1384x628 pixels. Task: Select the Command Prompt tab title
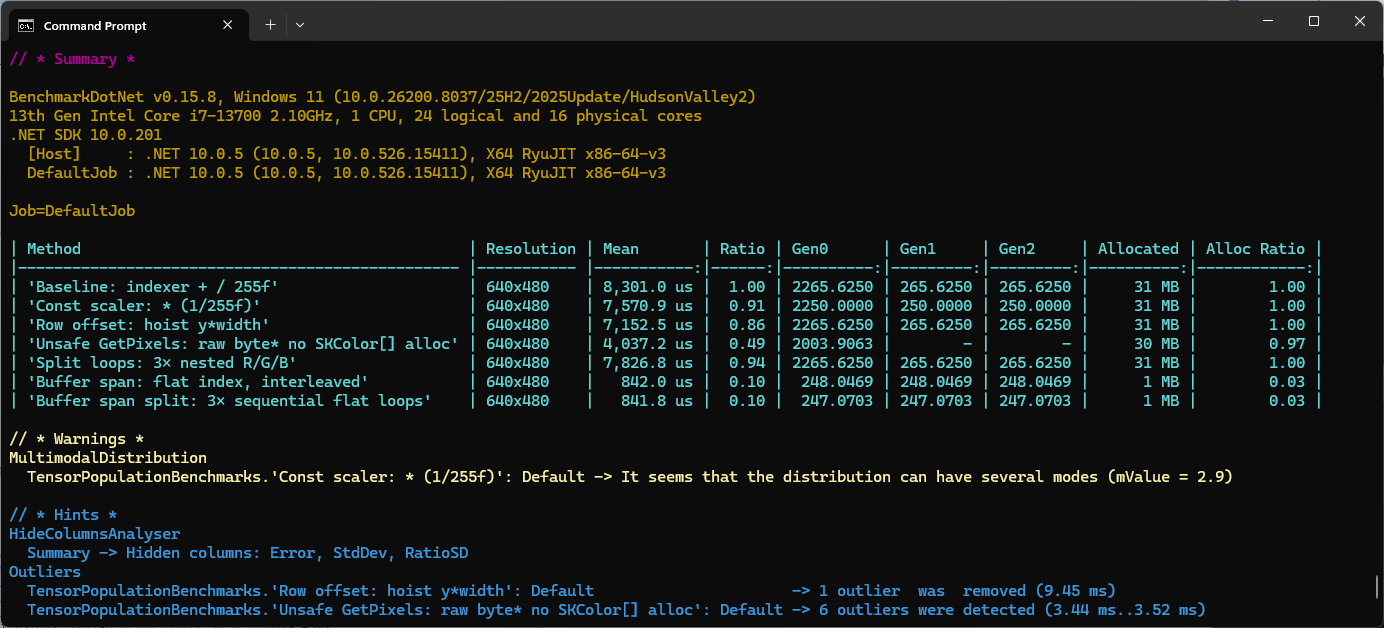pos(95,25)
